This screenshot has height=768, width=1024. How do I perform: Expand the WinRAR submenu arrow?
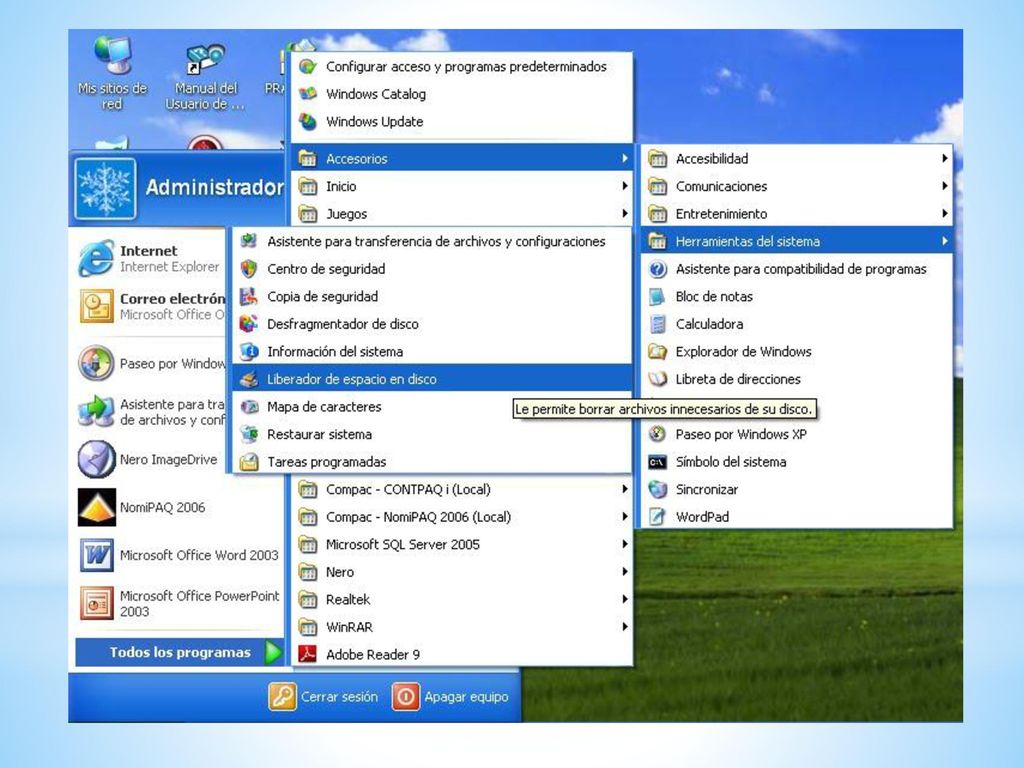tap(624, 627)
